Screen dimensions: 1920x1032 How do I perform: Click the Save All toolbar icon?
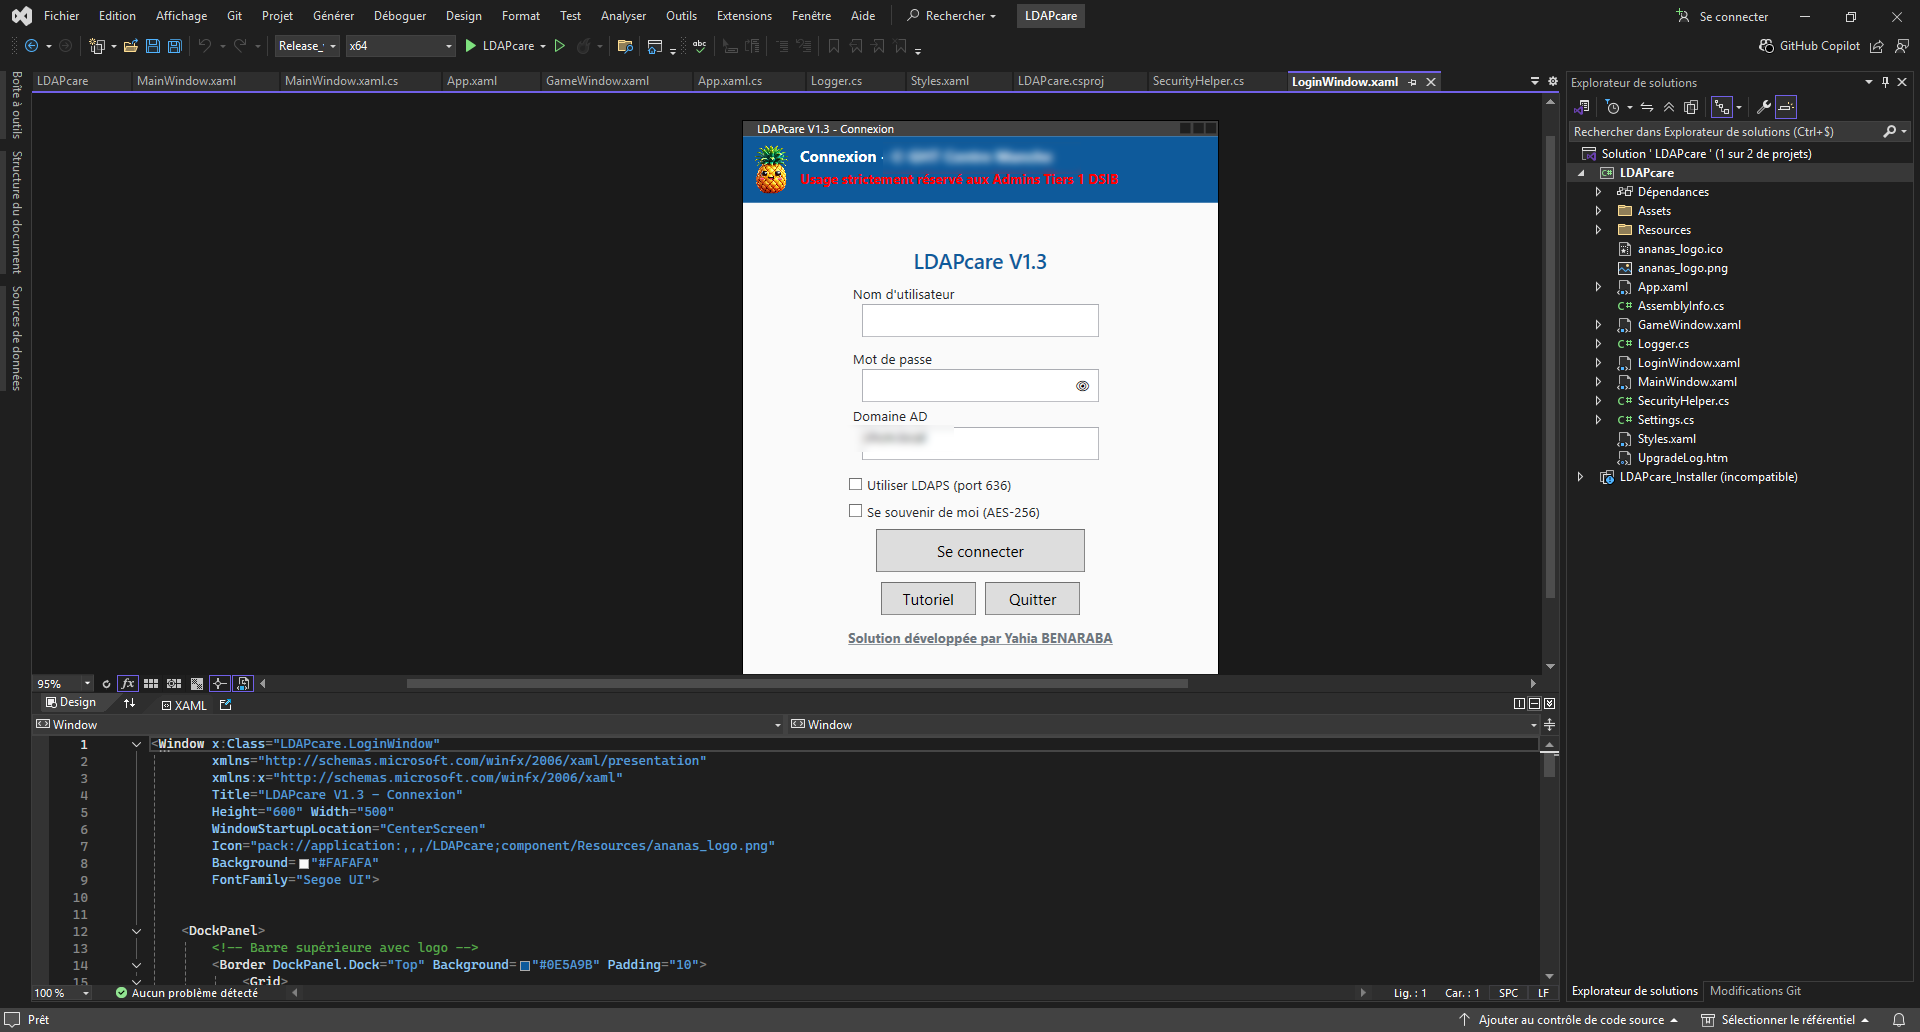coord(175,46)
